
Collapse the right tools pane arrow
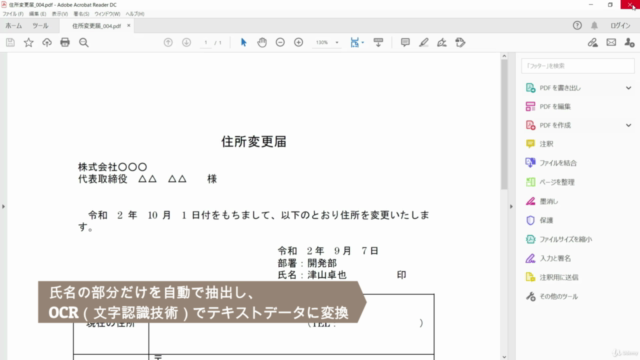pos(511,207)
